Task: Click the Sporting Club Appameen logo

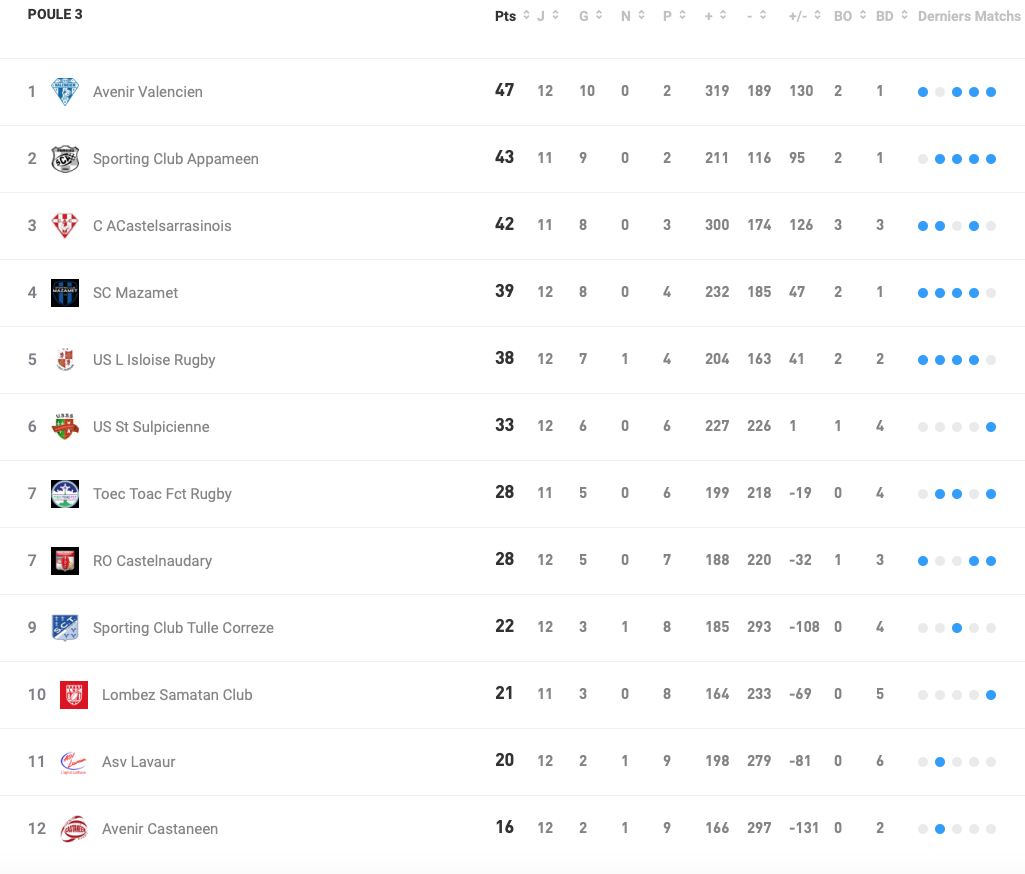Action: 64,158
